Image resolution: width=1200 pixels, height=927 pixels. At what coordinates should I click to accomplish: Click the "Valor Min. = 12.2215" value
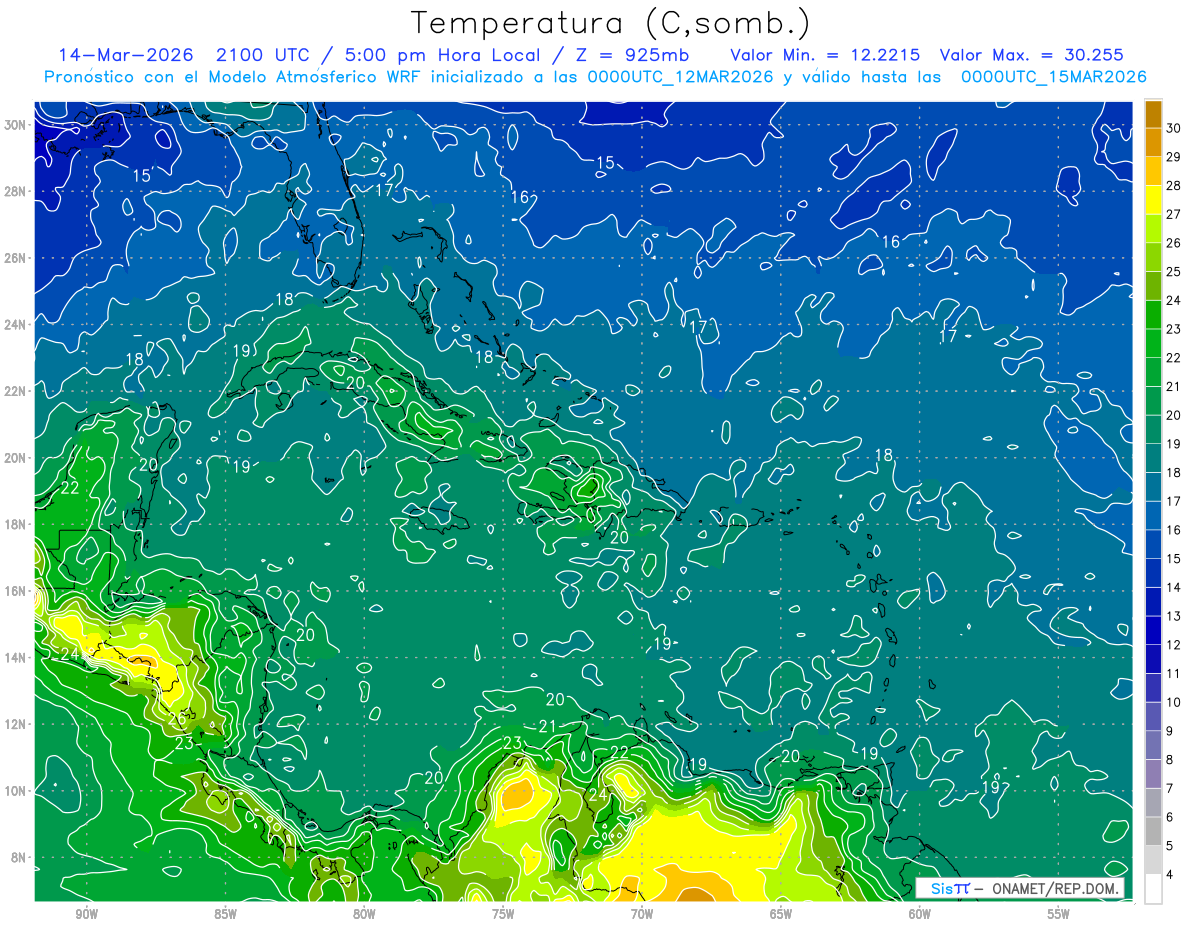[x=825, y=55]
